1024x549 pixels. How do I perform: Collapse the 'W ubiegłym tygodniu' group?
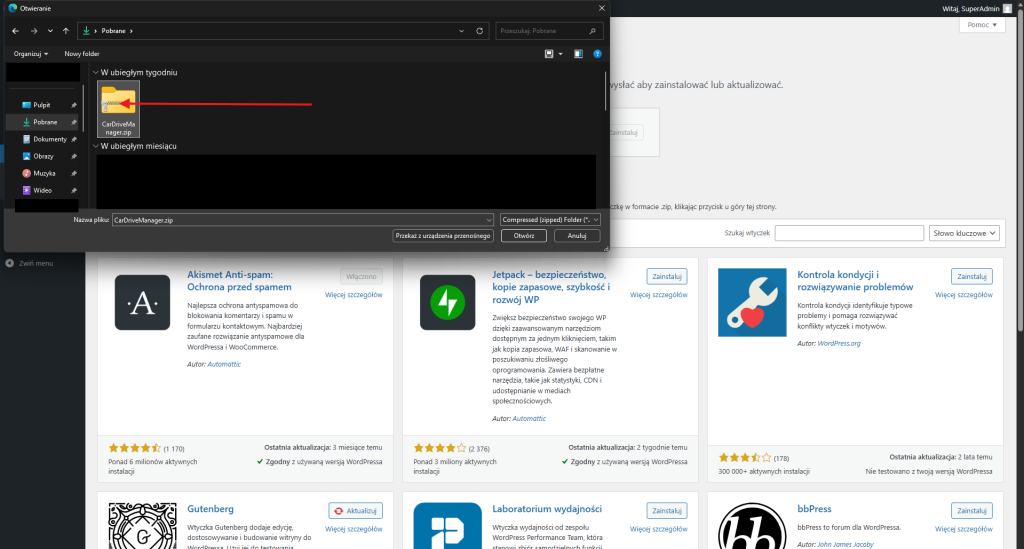pos(96,73)
